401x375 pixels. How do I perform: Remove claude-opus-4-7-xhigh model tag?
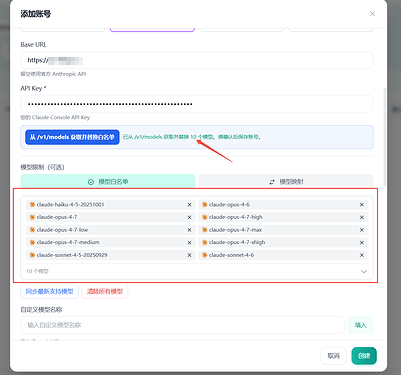pyautogui.click(x=362, y=242)
